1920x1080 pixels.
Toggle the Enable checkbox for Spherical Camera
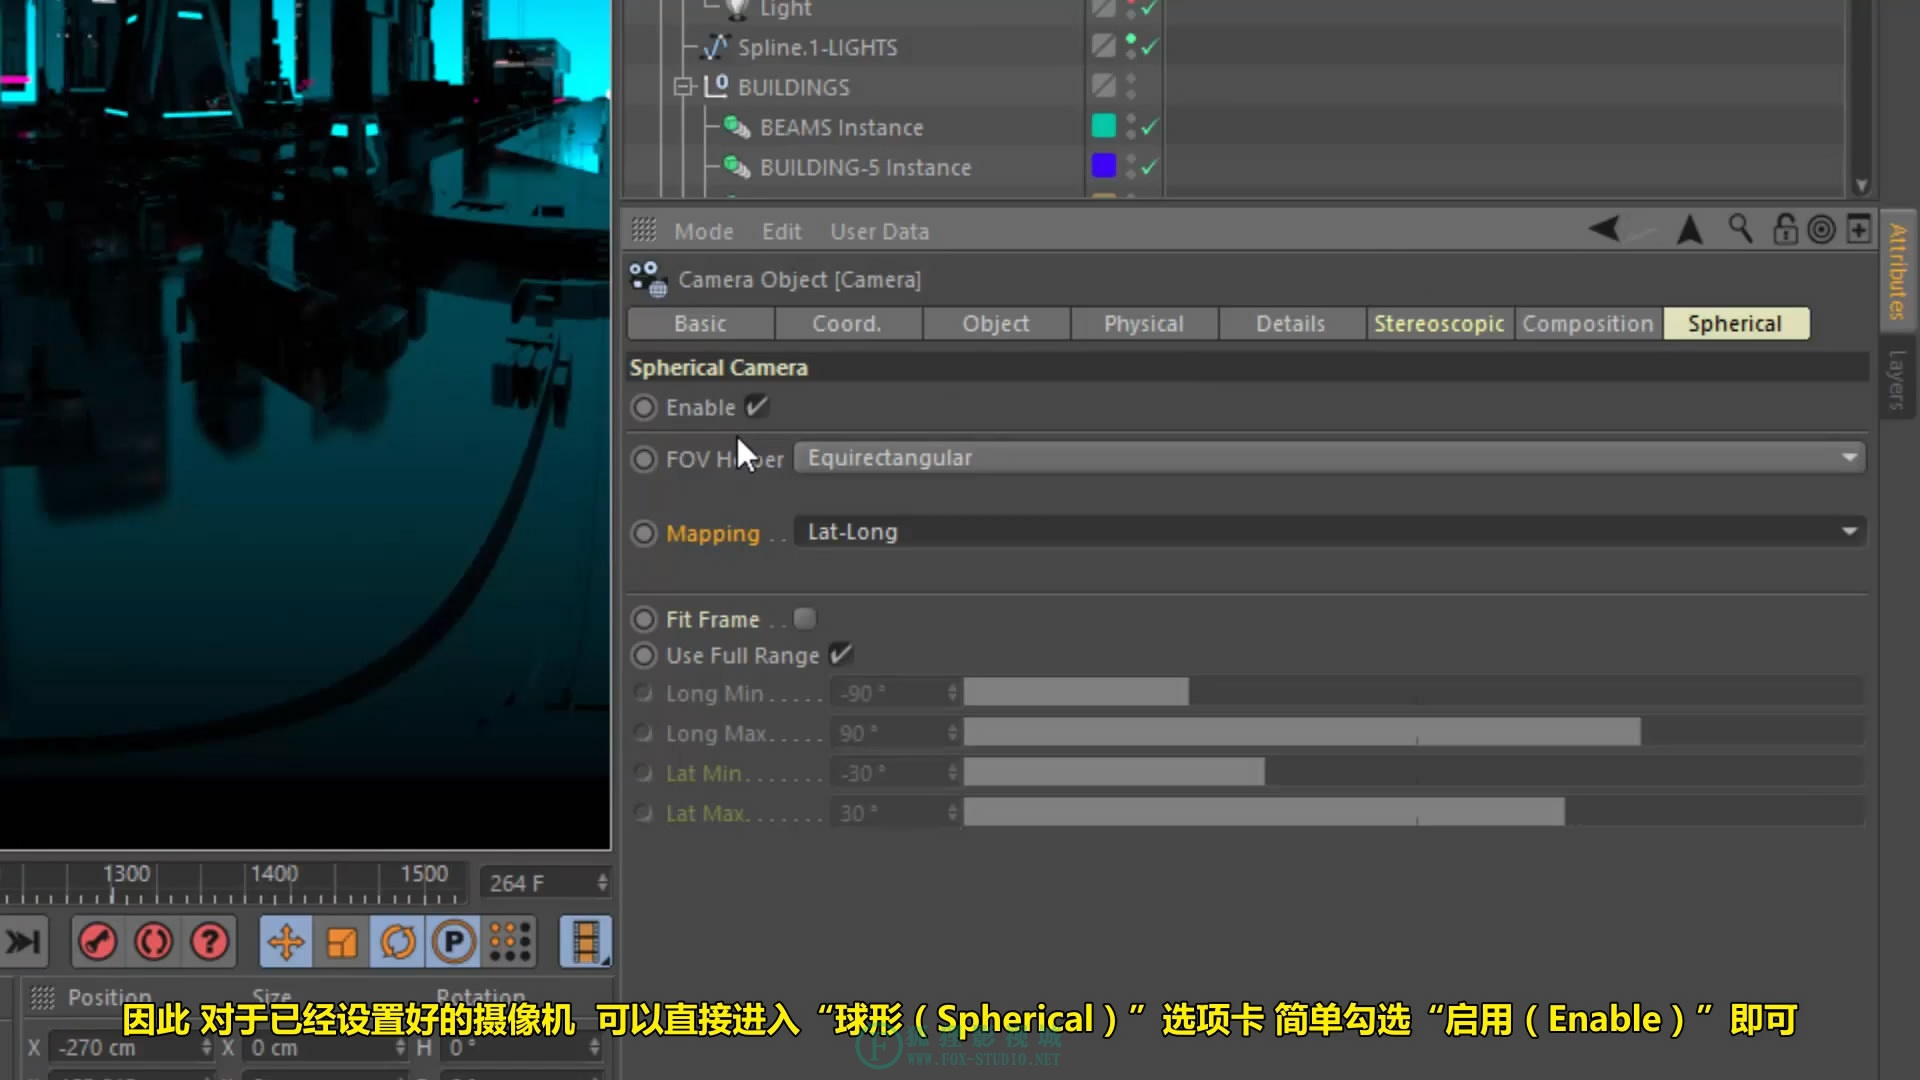point(757,406)
